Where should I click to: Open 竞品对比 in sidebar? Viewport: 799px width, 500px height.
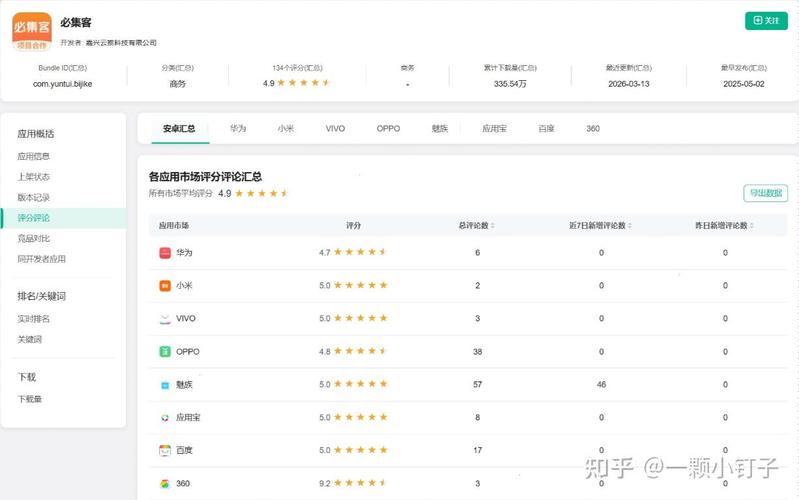click(x=34, y=239)
